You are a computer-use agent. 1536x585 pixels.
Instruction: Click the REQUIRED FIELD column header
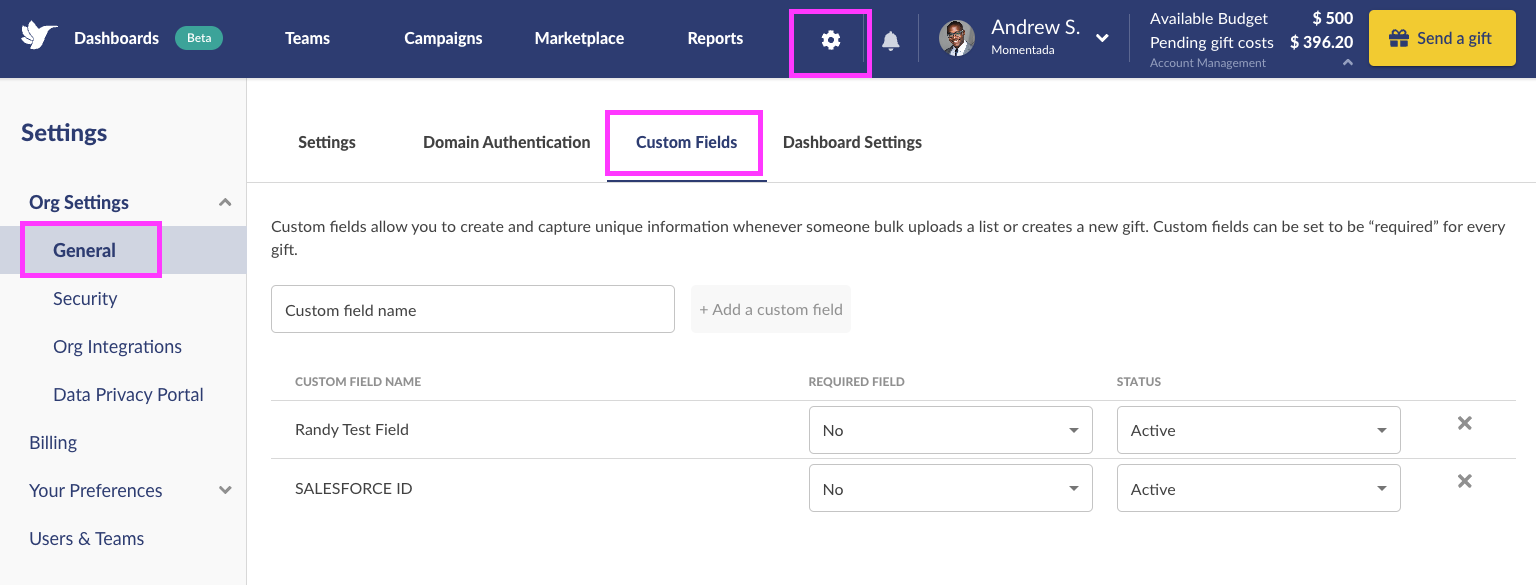857,382
